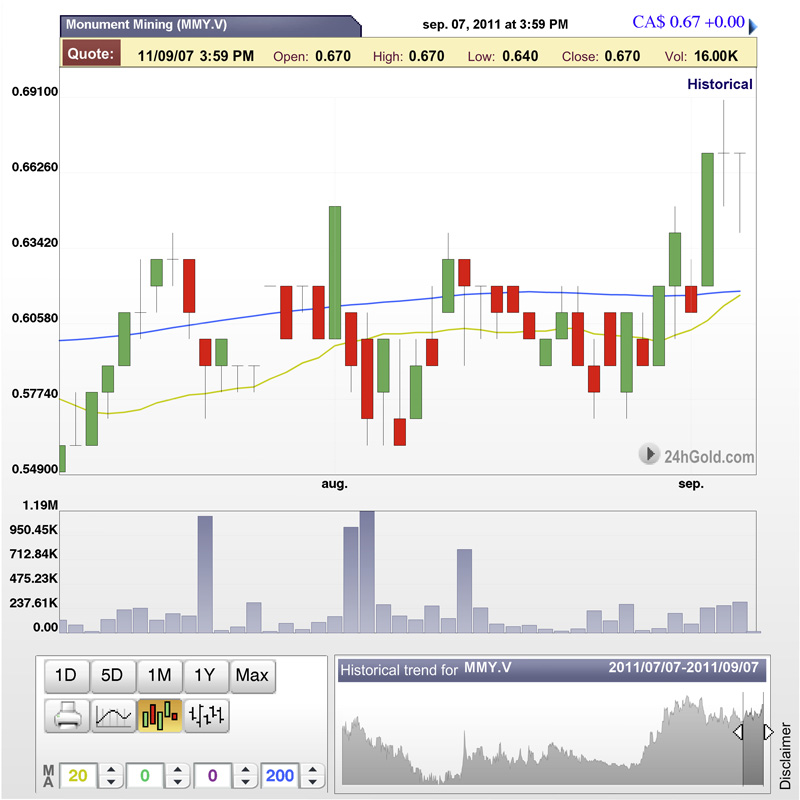Screen dimensions: 800x800
Task: Select the OHLC bar chart style
Action: click(x=206, y=715)
